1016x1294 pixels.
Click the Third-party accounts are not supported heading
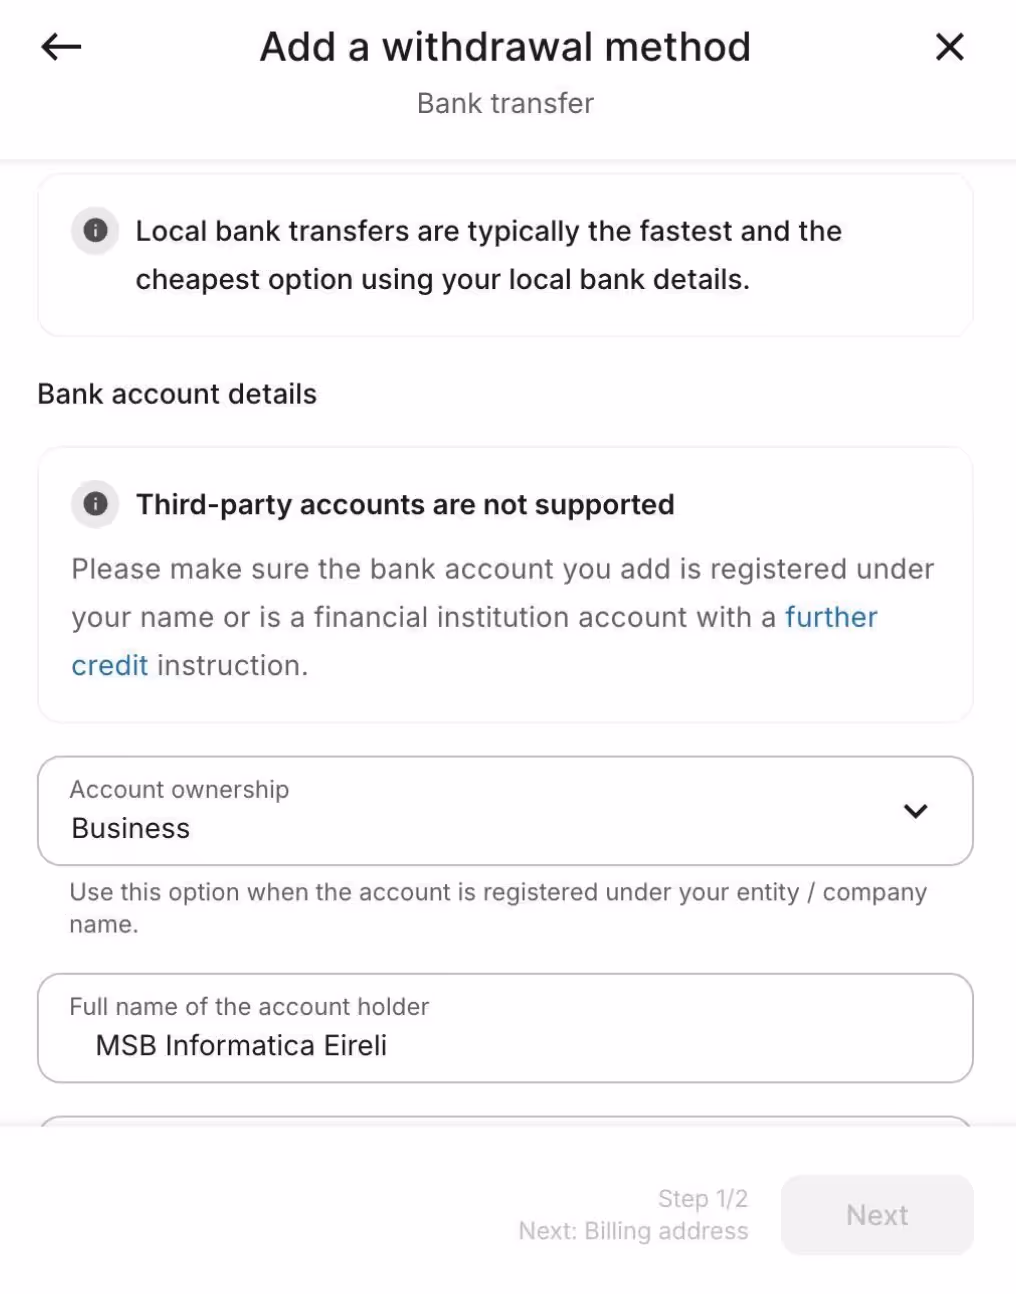click(x=405, y=504)
